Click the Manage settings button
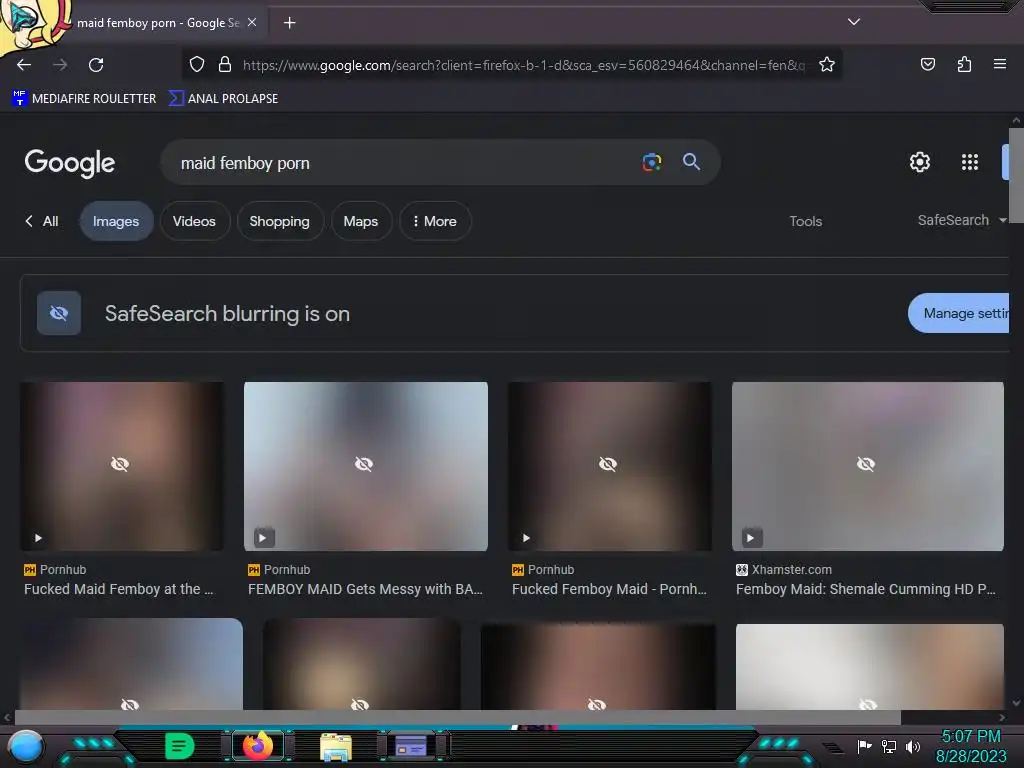Image resolution: width=1024 pixels, height=768 pixels. [959, 313]
